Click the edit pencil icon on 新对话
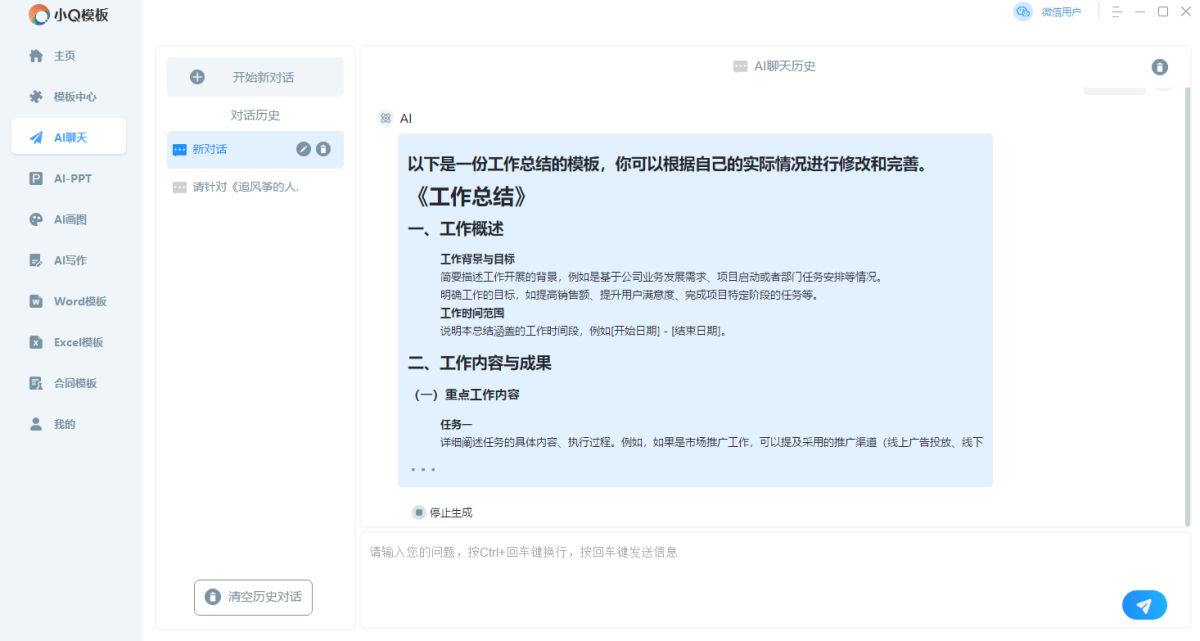 (x=304, y=149)
